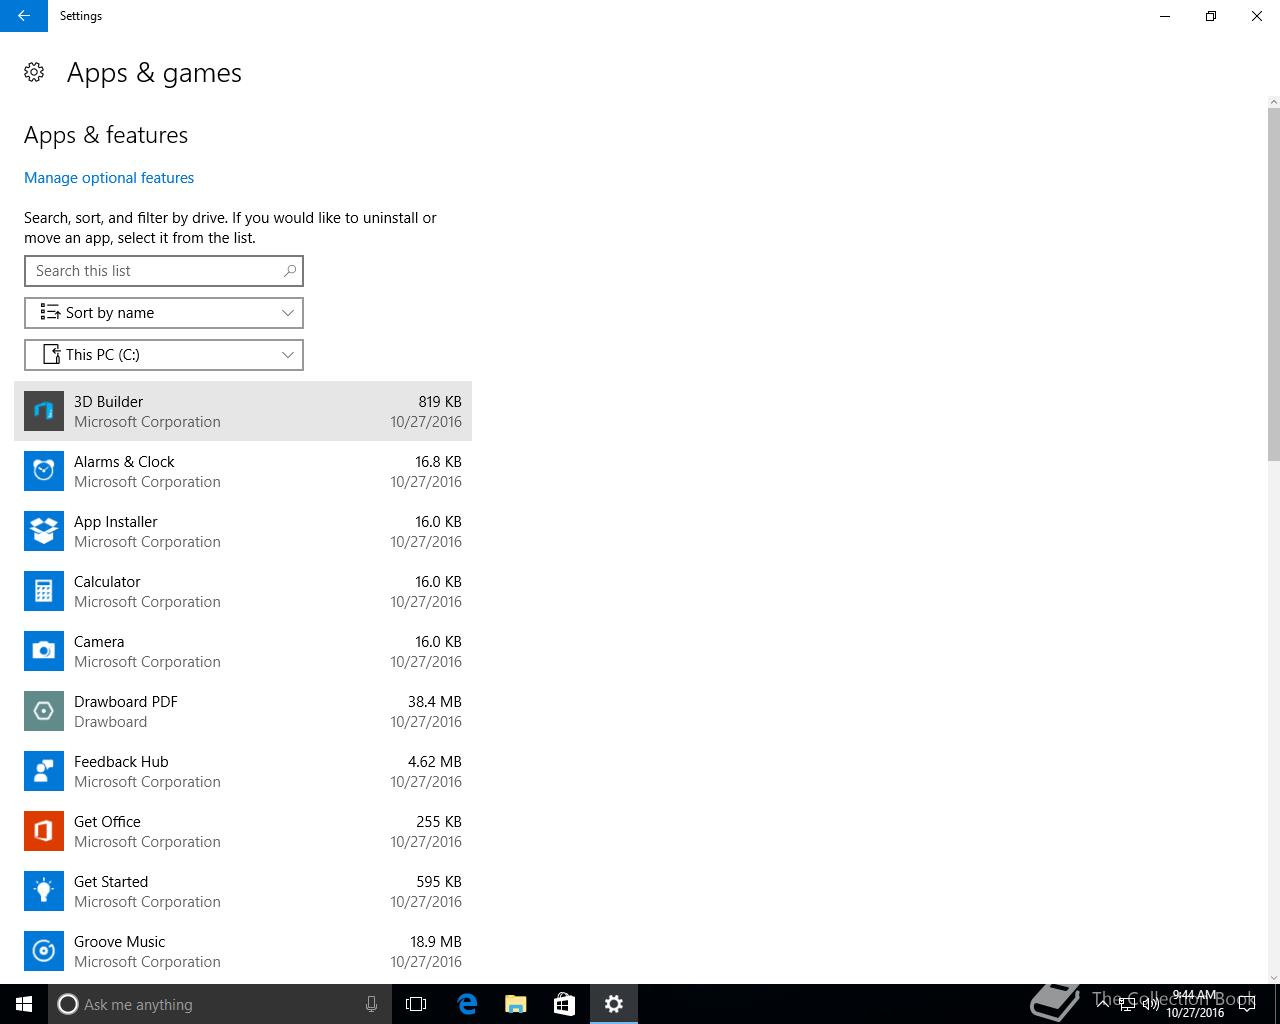Screen dimensions: 1280x1024
Task: Click the Camera app icon
Action: coord(44,651)
